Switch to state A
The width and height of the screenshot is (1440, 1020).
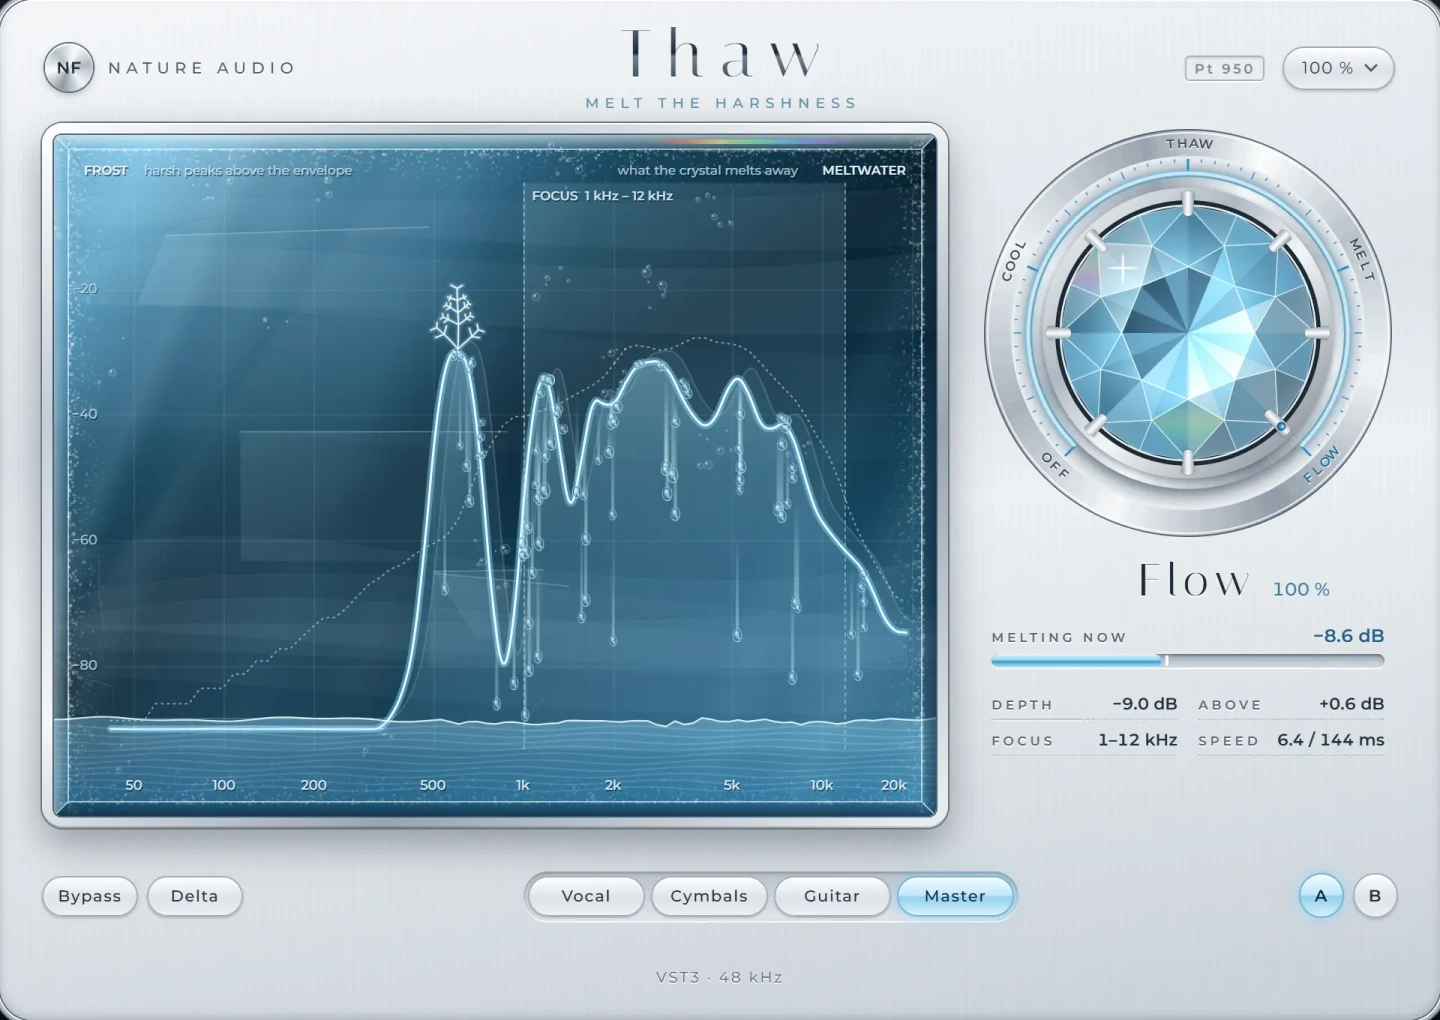pyautogui.click(x=1321, y=896)
